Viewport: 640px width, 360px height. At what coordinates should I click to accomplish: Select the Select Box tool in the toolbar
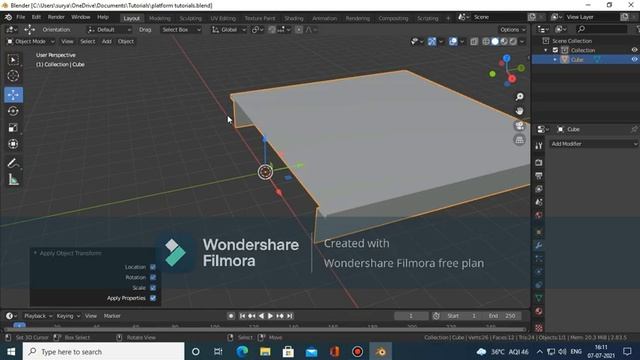[x=13, y=60]
